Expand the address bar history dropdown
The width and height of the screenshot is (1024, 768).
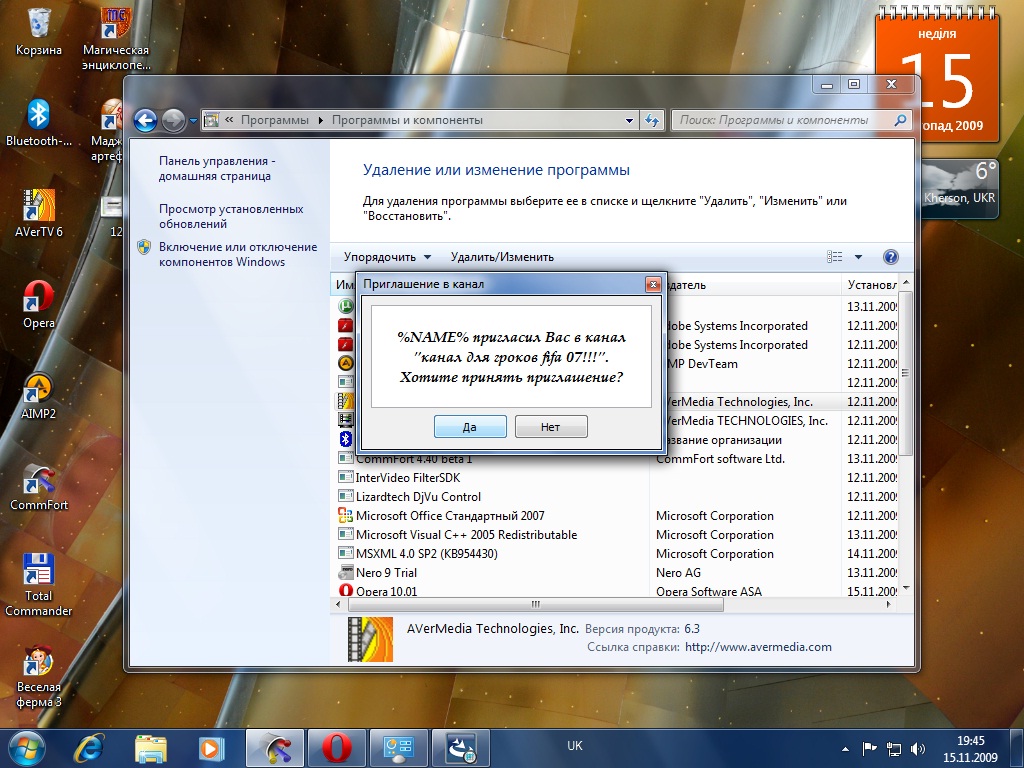coord(629,120)
